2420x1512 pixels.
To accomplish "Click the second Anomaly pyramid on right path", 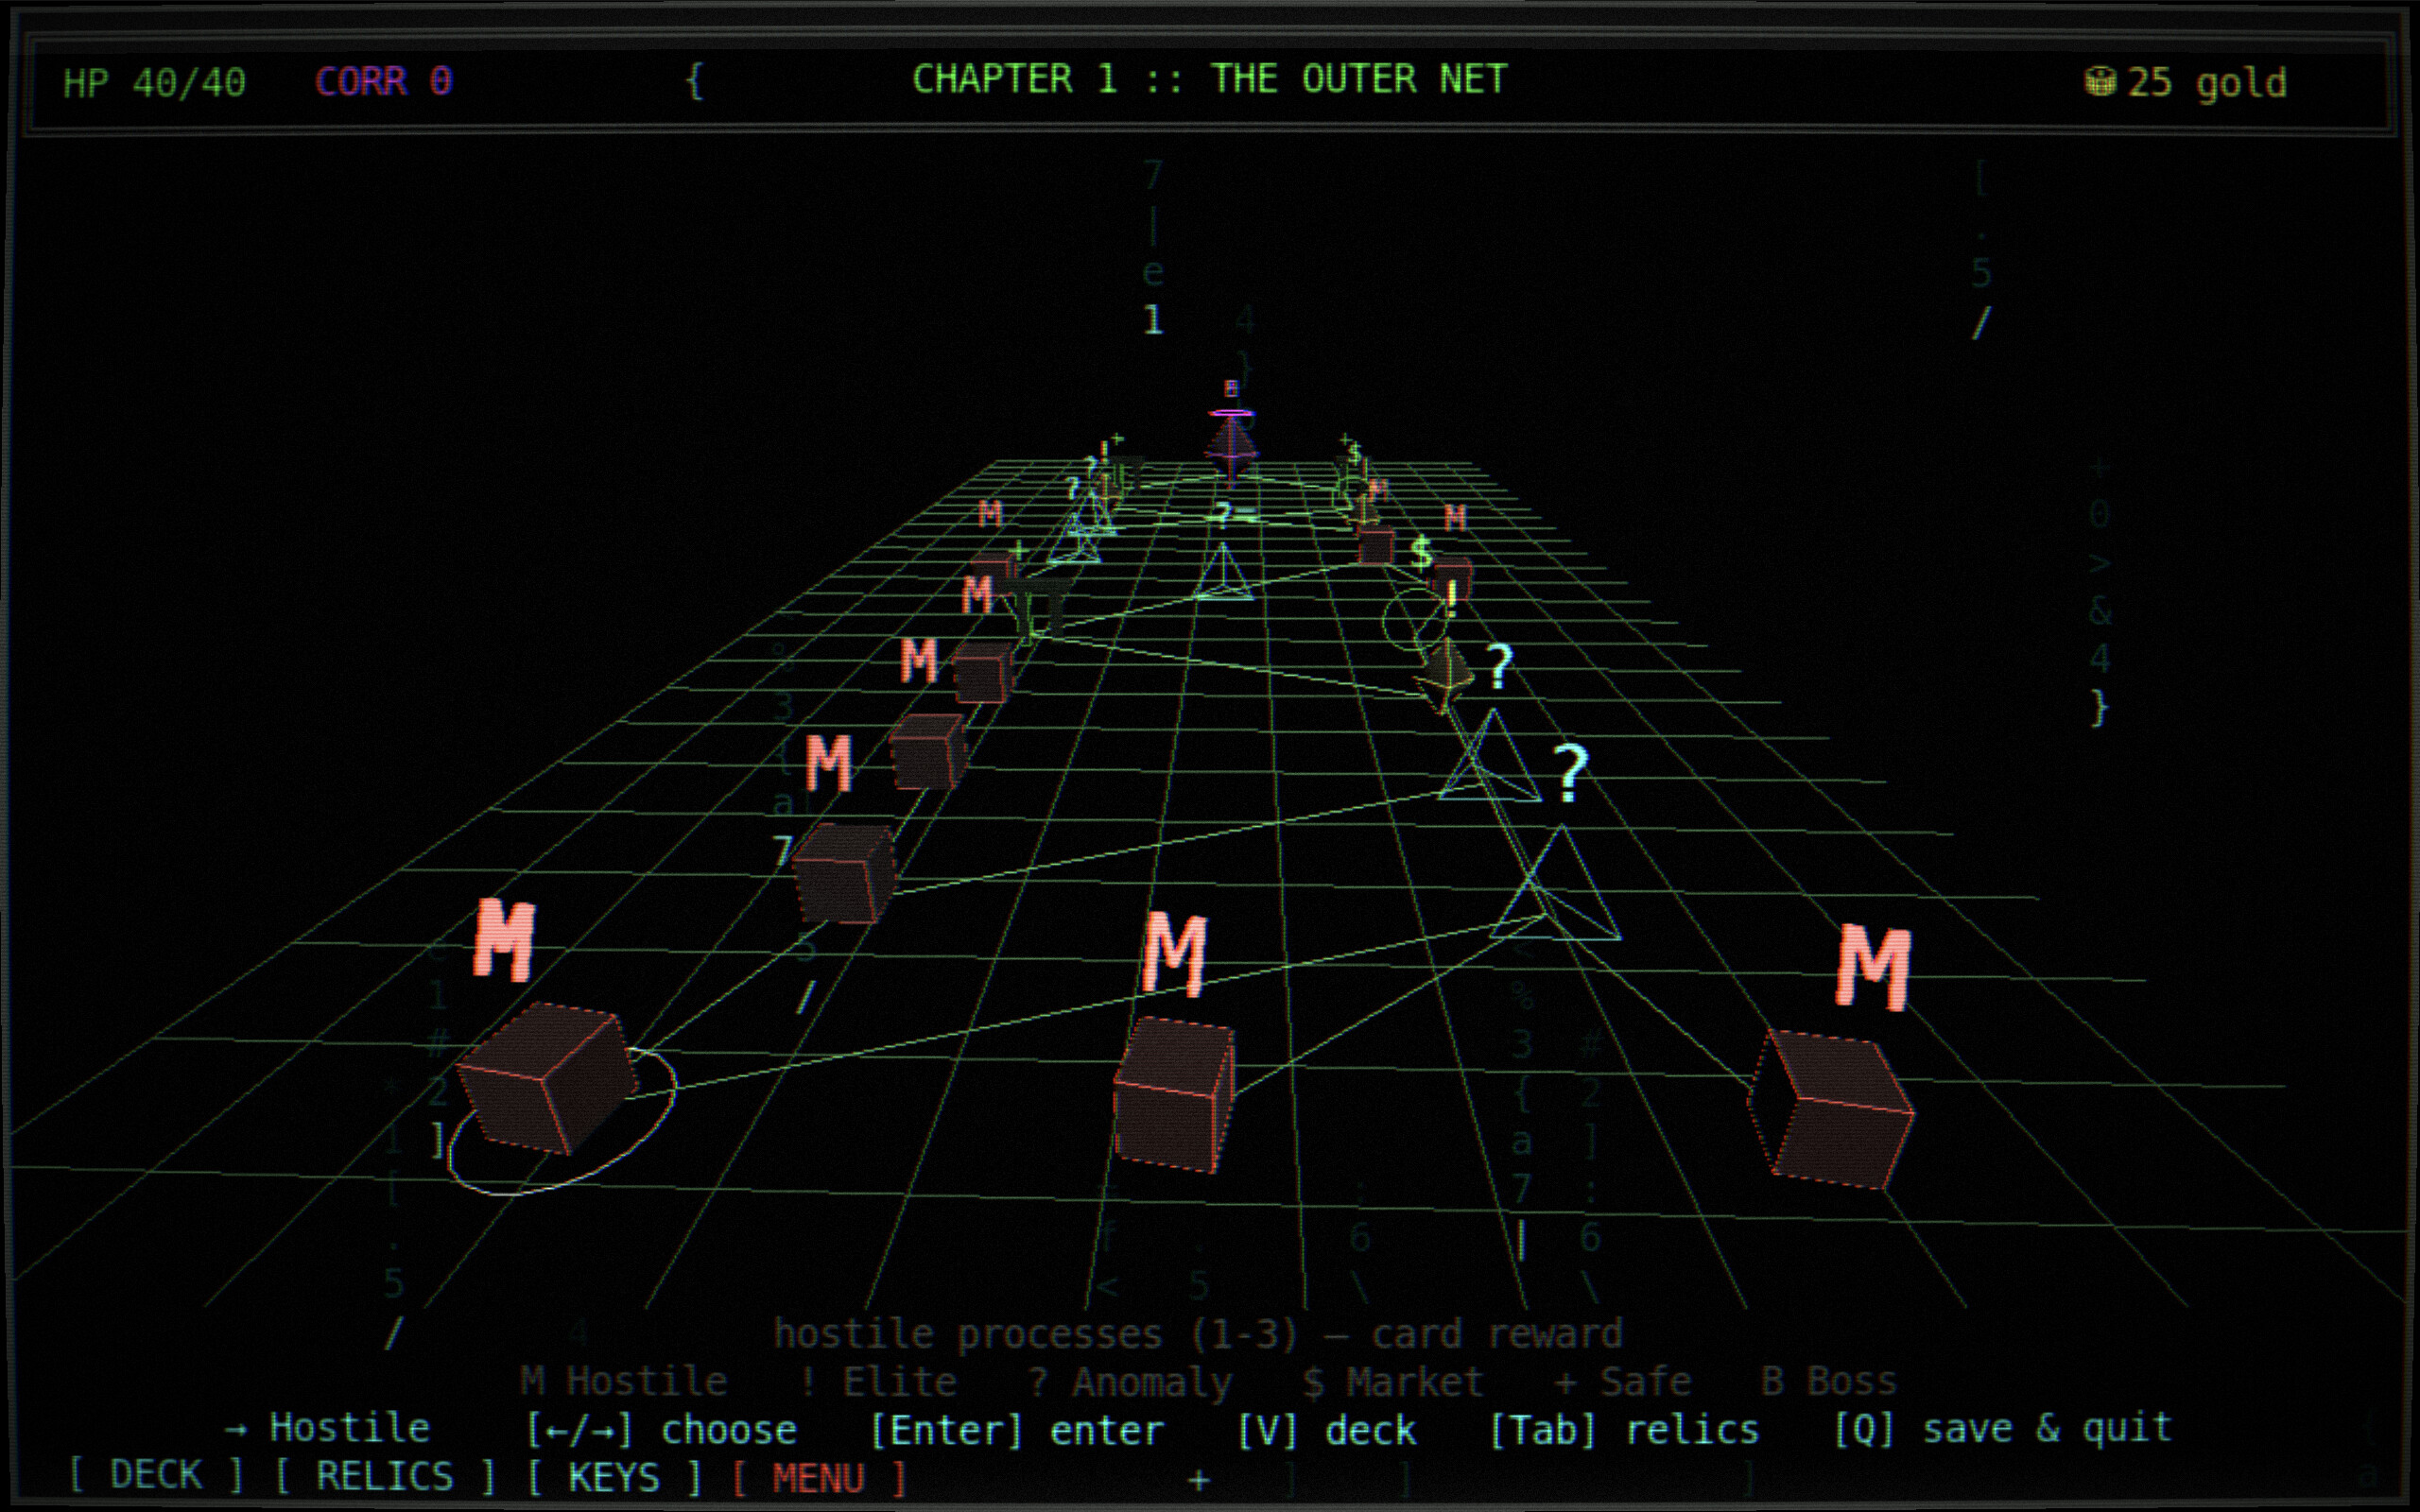I will (1490, 757).
